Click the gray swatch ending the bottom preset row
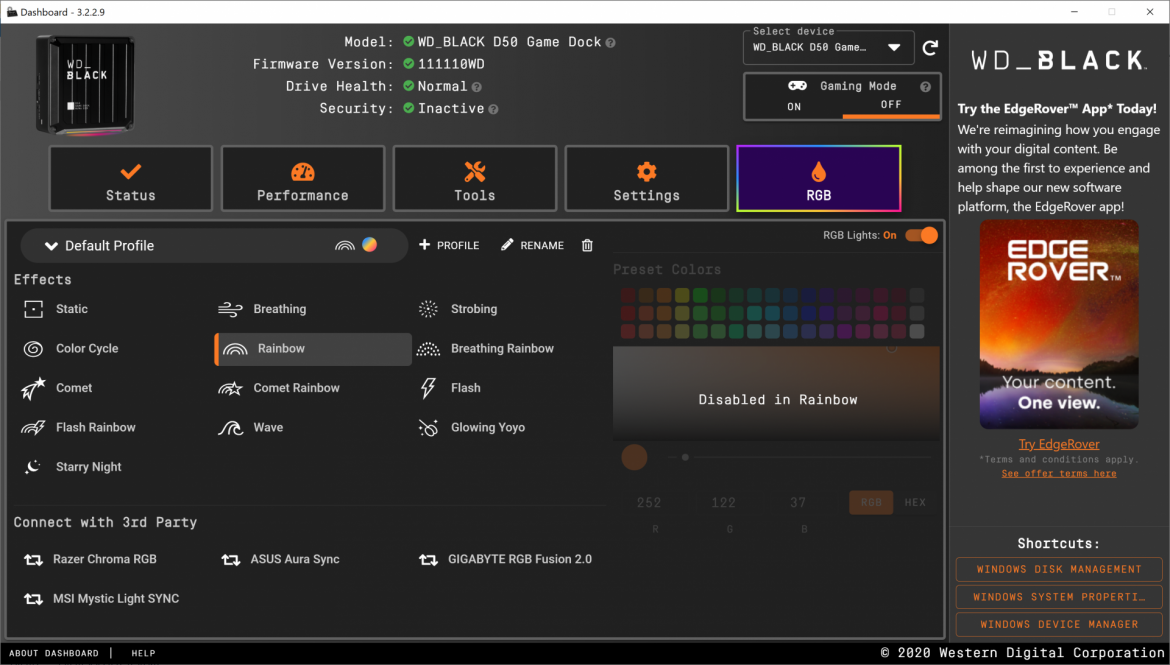This screenshot has width=1170, height=665. click(x=917, y=331)
